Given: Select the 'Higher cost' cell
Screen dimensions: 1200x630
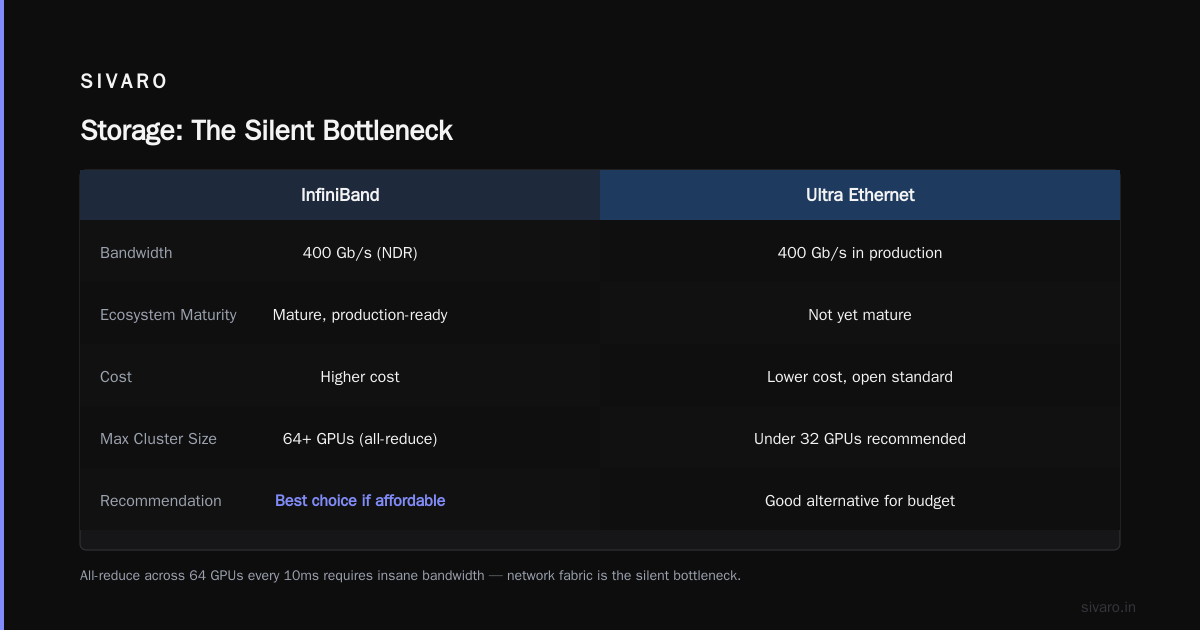Looking at the screenshot, I should click(x=360, y=377).
